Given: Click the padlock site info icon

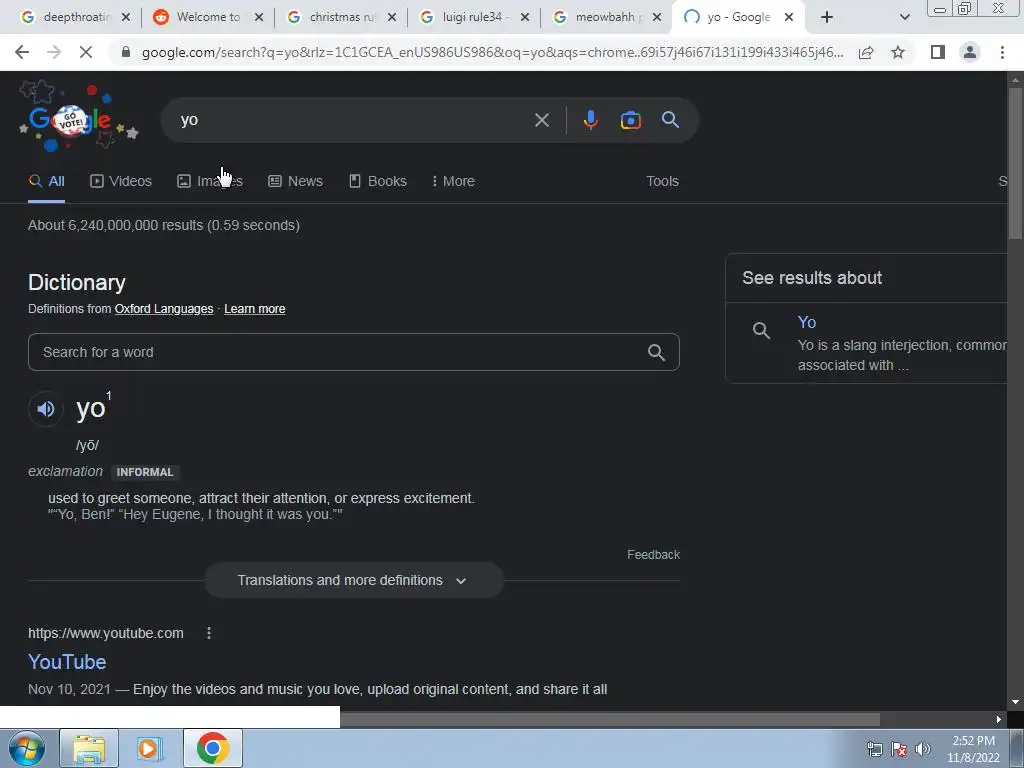Looking at the screenshot, I should pos(126,52).
